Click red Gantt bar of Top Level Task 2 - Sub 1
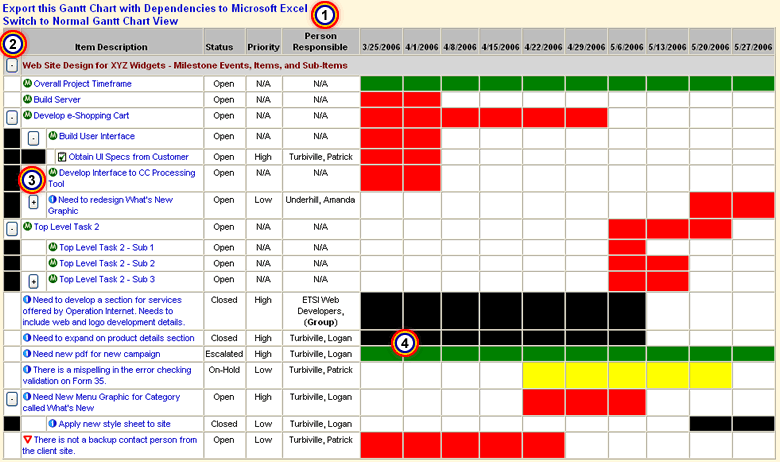The image size is (780, 462). [627, 247]
